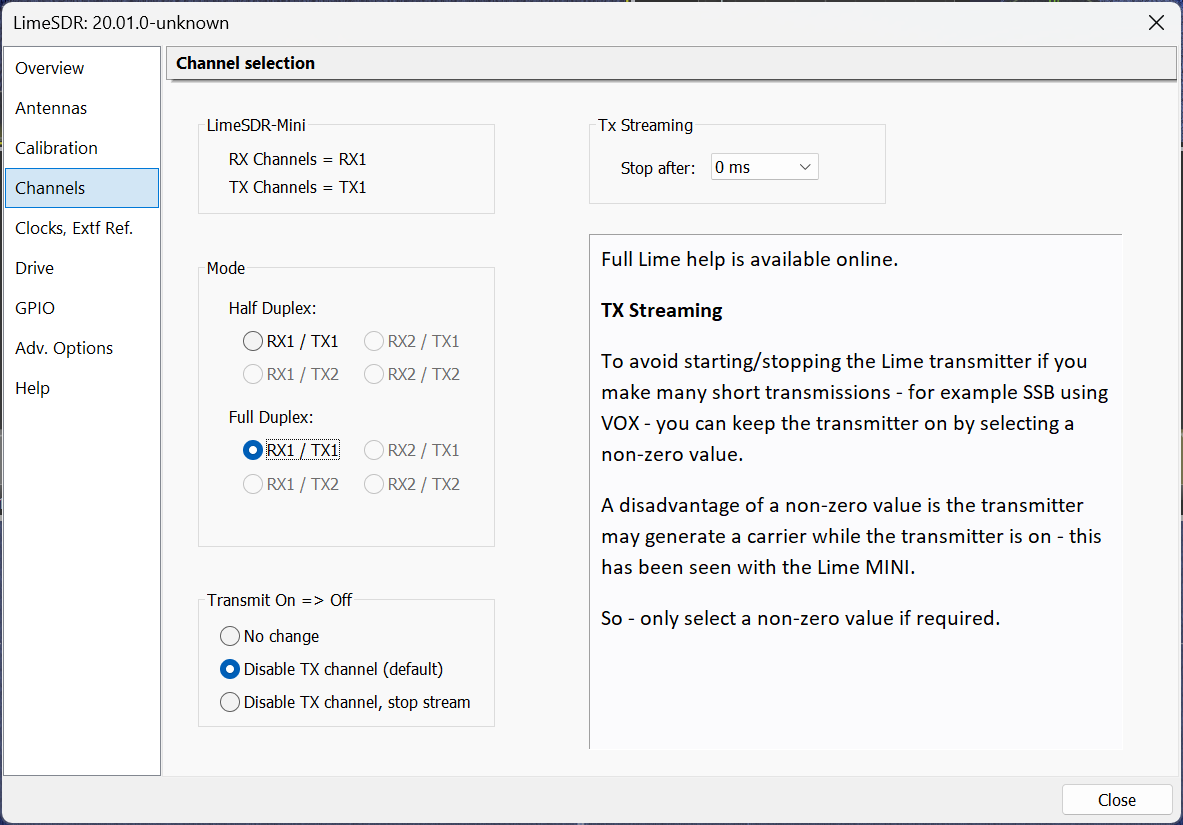Open the Help section in sidebar

pyautogui.click(x=32, y=388)
